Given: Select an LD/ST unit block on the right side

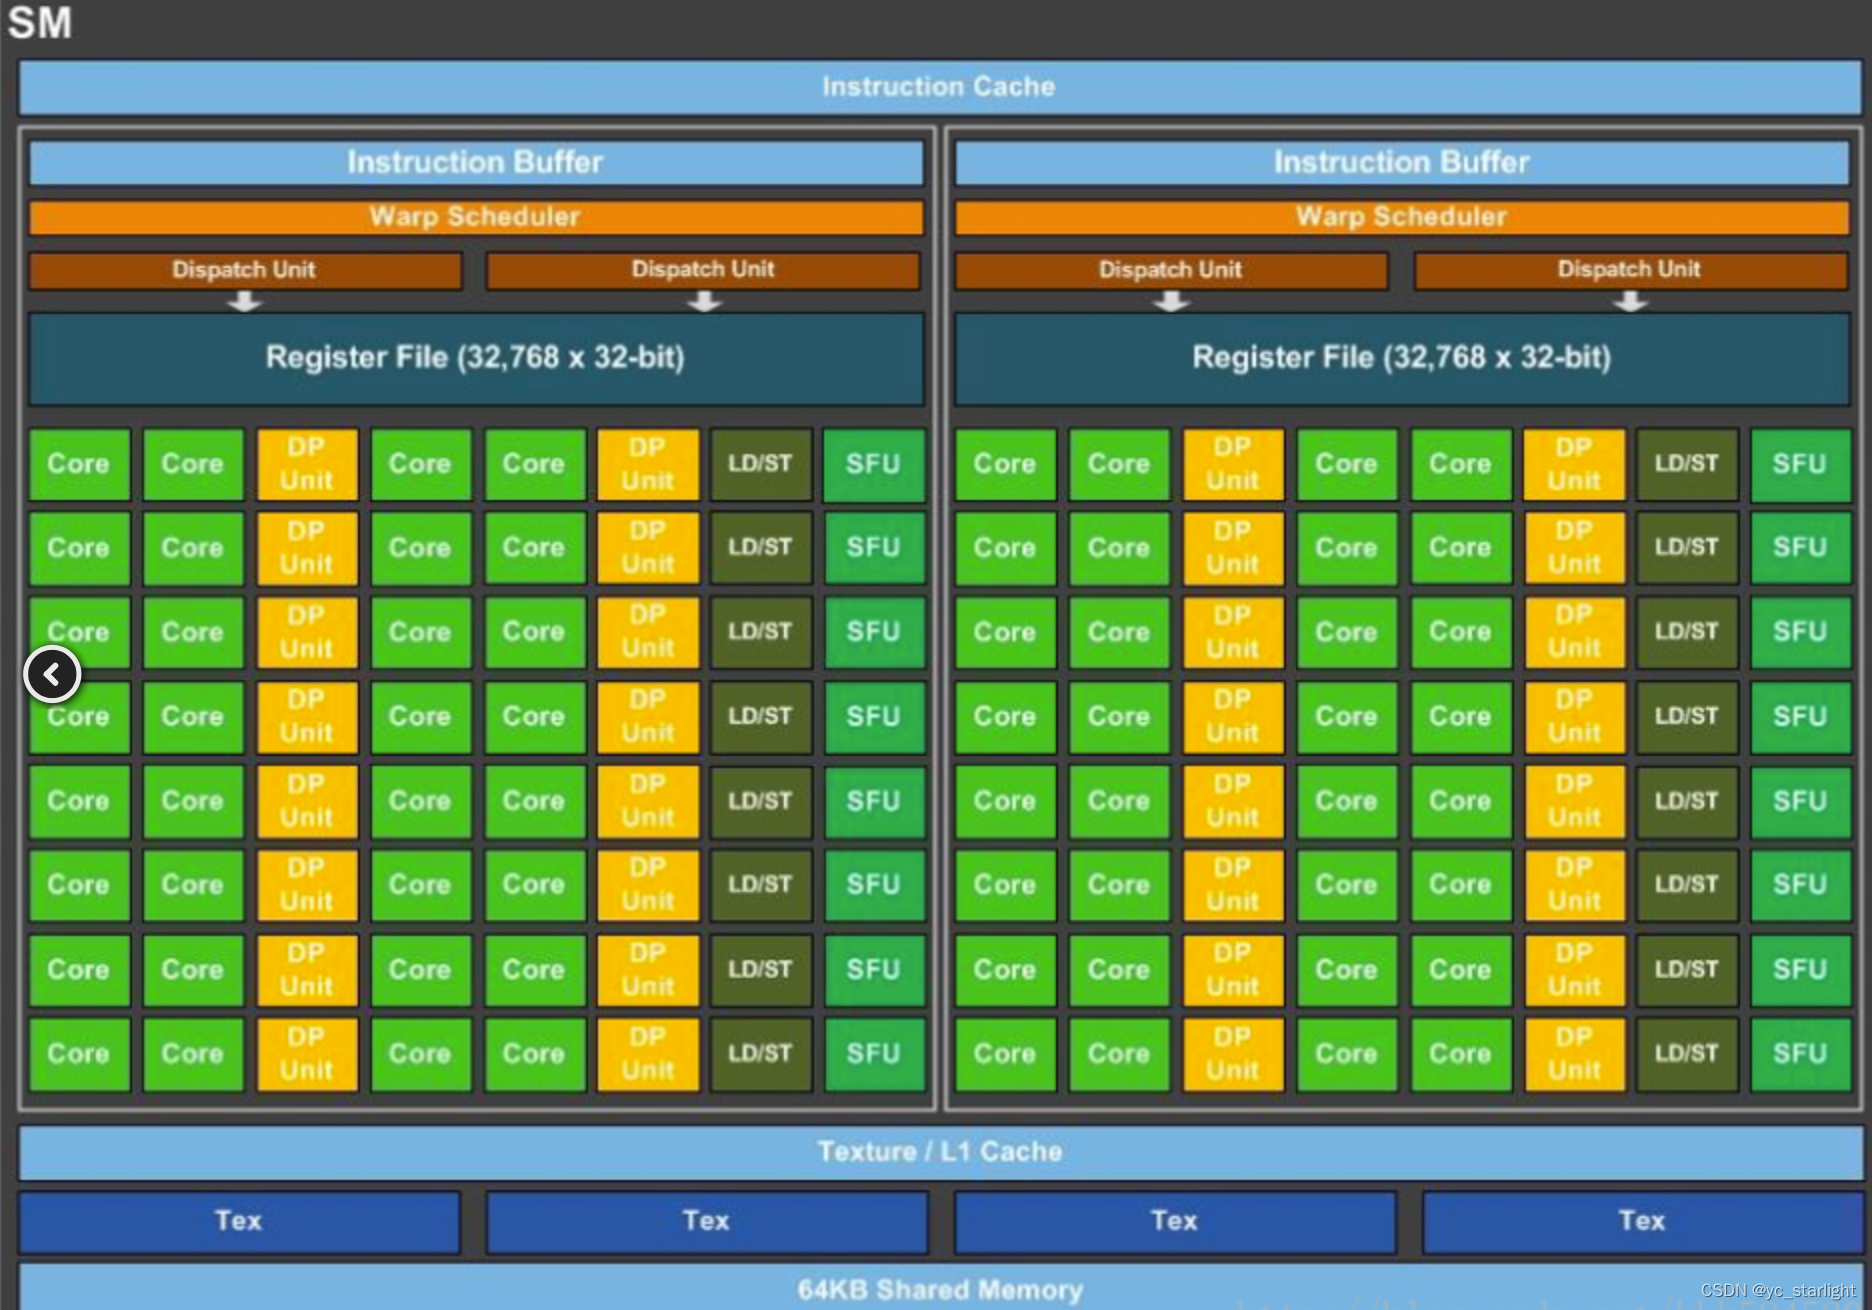Looking at the screenshot, I should [x=1687, y=463].
